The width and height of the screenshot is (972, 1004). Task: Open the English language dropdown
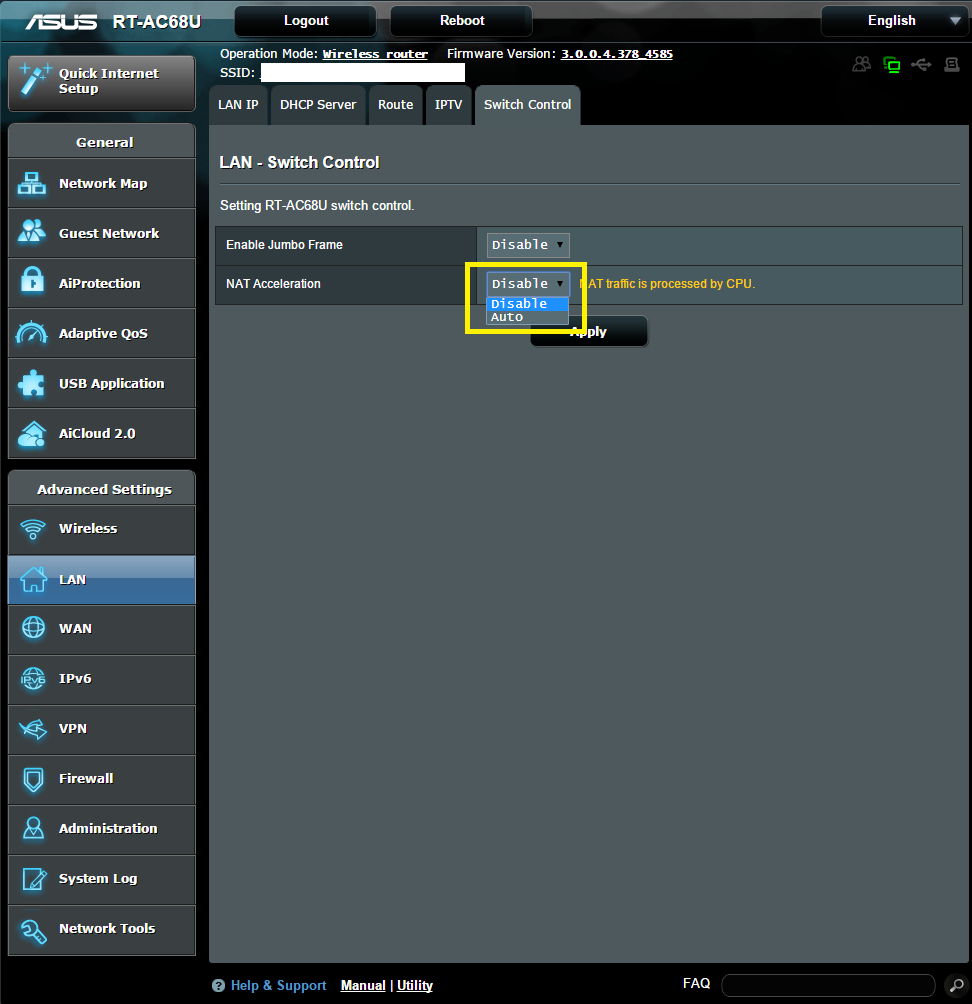point(893,21)
